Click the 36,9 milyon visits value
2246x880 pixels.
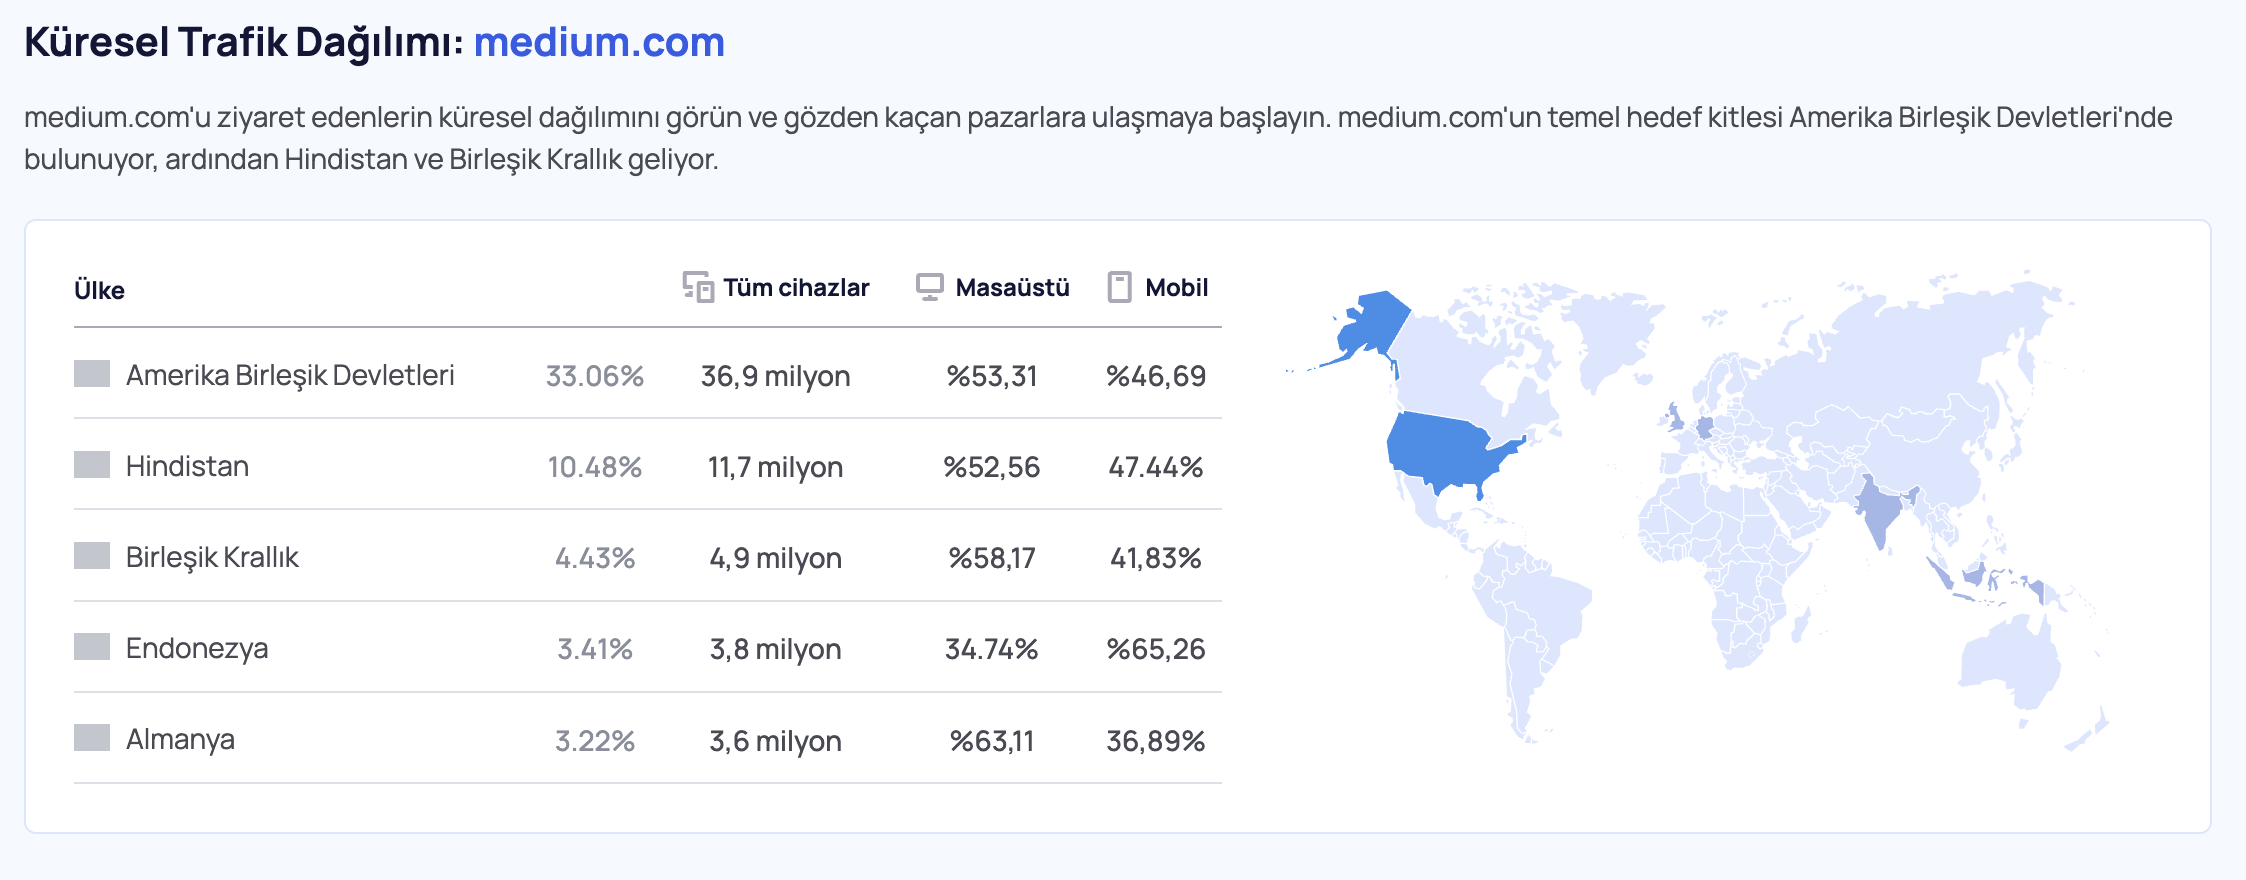[x=776, y=376]
